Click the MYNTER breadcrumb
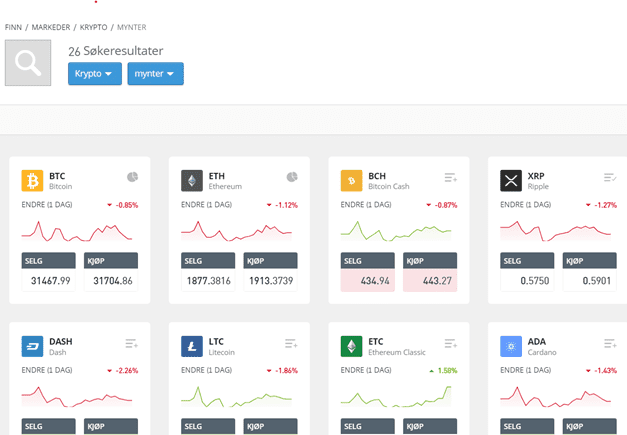The image size is (627, 435). [132, 27]
